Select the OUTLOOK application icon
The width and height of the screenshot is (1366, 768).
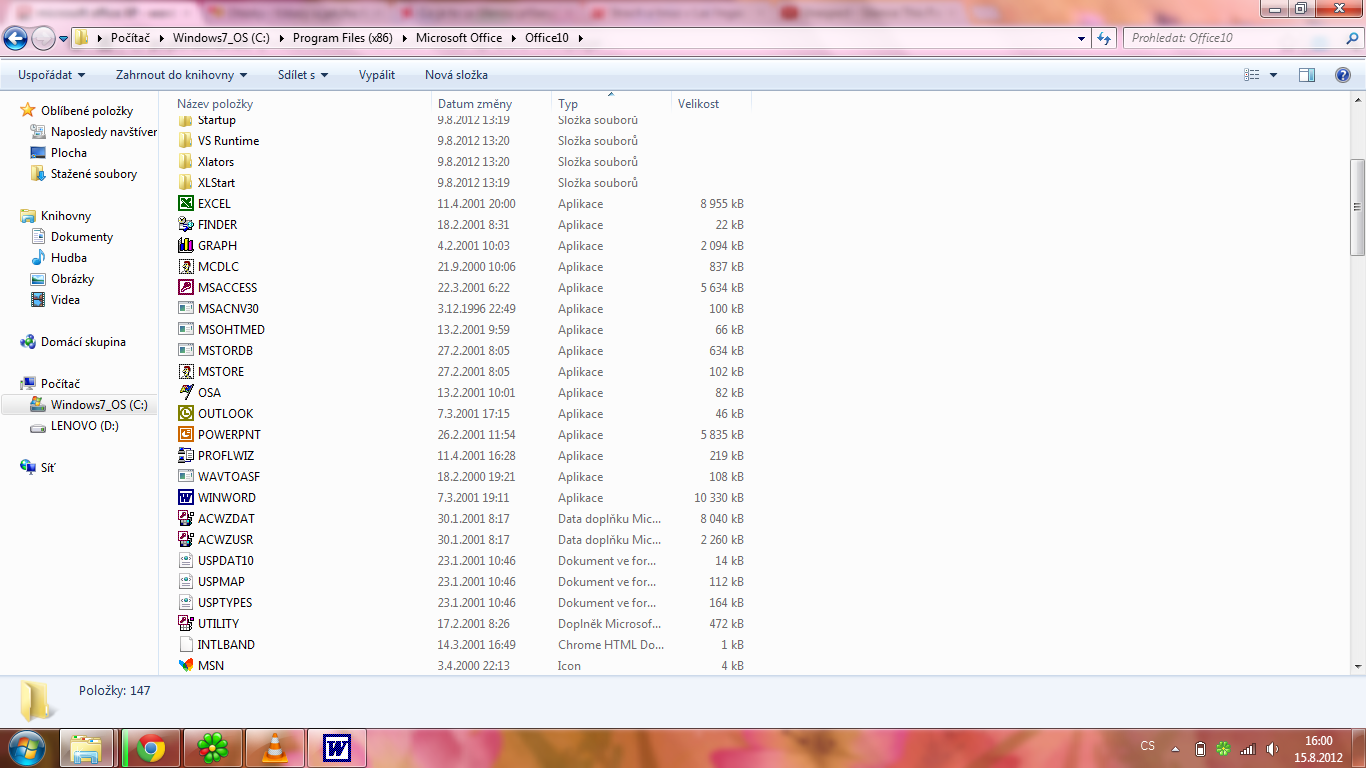(185, 414)
